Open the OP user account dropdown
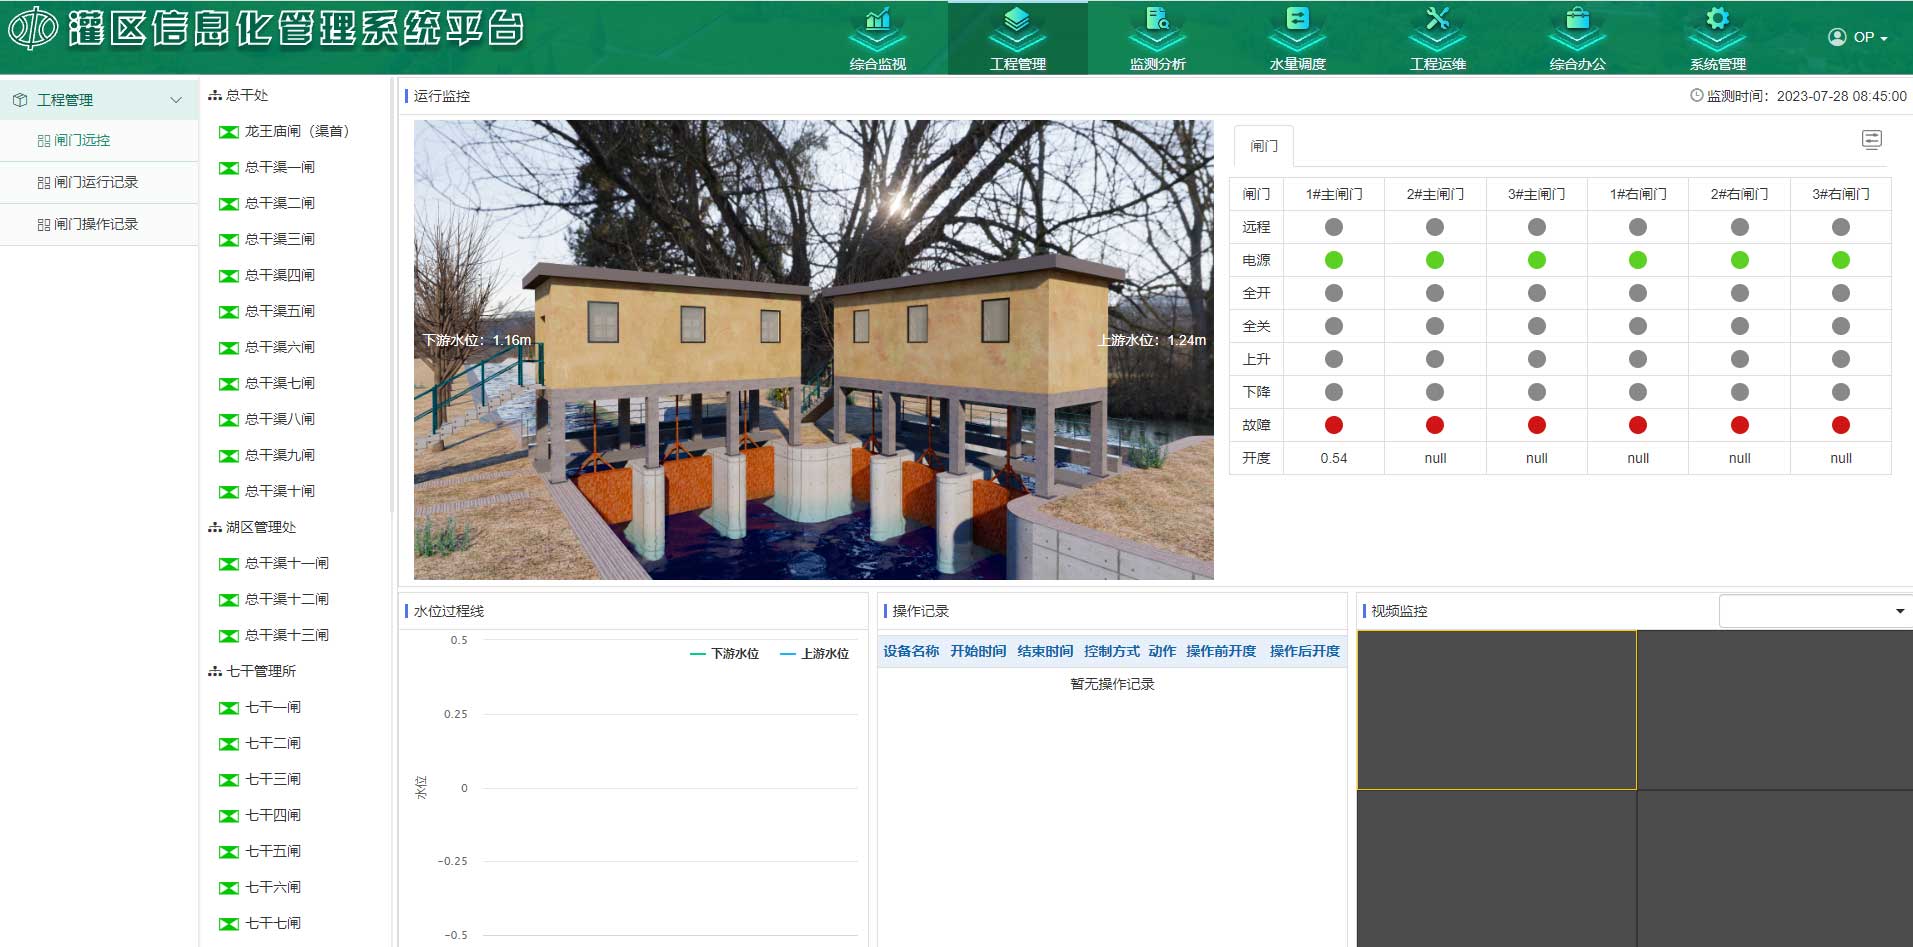The width and height of the screenshot is (1913, 947). 1857,37
